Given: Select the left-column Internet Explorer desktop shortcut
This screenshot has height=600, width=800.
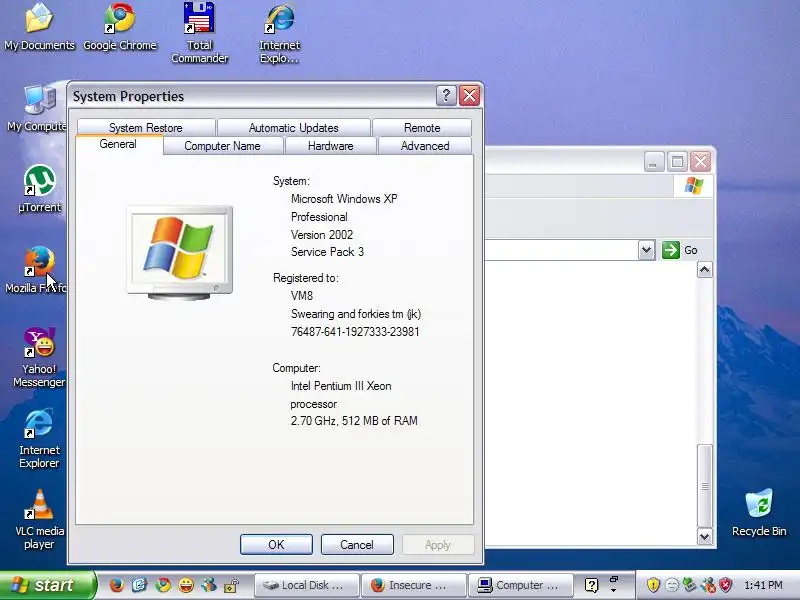Looking at the screenshot, I should (39, 438).
